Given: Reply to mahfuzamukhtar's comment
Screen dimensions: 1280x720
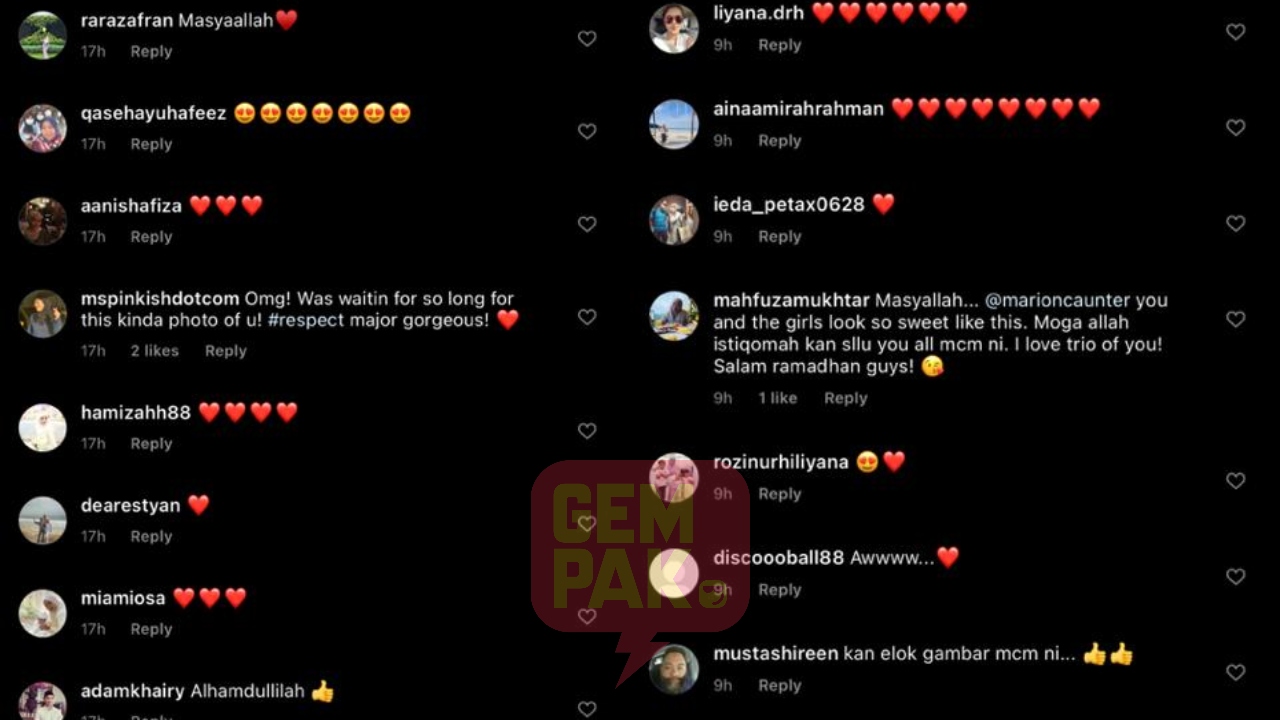Looking at the screenshot, I should tap(845, 398).
